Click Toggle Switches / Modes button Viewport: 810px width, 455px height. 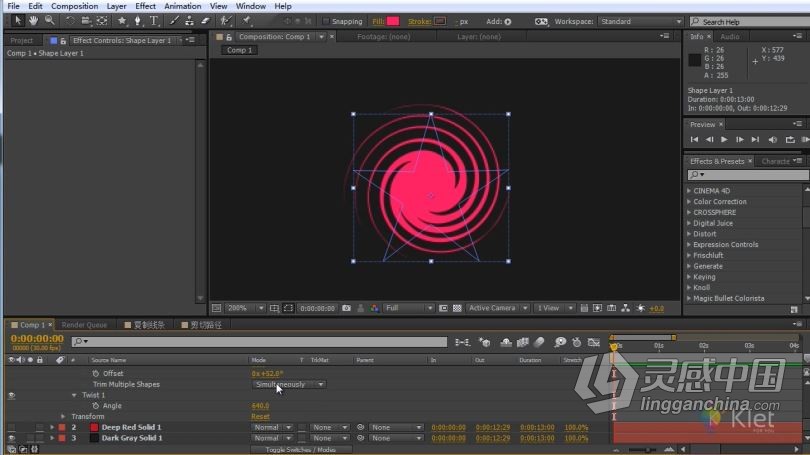[x=301, y=450]
